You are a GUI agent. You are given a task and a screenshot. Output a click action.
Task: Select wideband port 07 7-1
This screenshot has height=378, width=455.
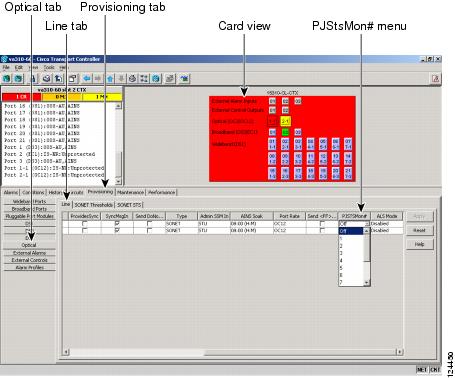(x=348, y=144)
